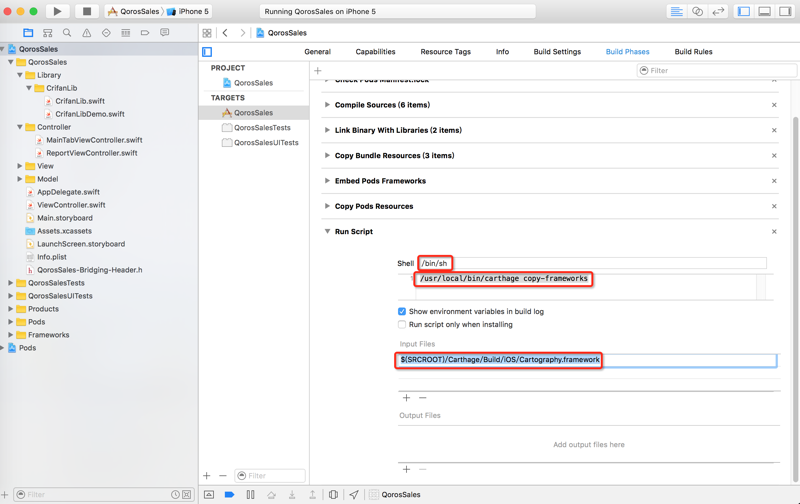Screen dimensions: 800x504
Task: Expand Copy Bundle Resources phase
Action: coord(327,156)
